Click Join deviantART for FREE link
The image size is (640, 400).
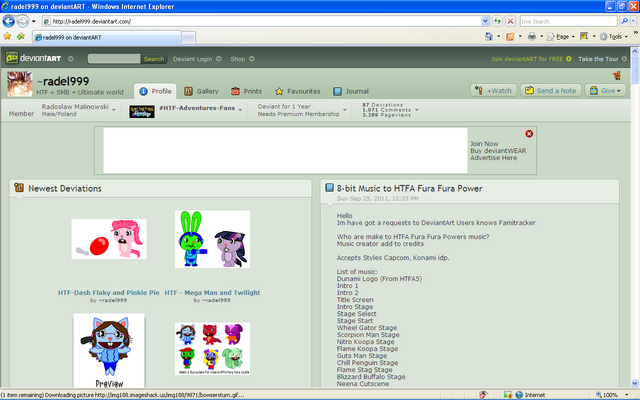(x=527, y=59)
